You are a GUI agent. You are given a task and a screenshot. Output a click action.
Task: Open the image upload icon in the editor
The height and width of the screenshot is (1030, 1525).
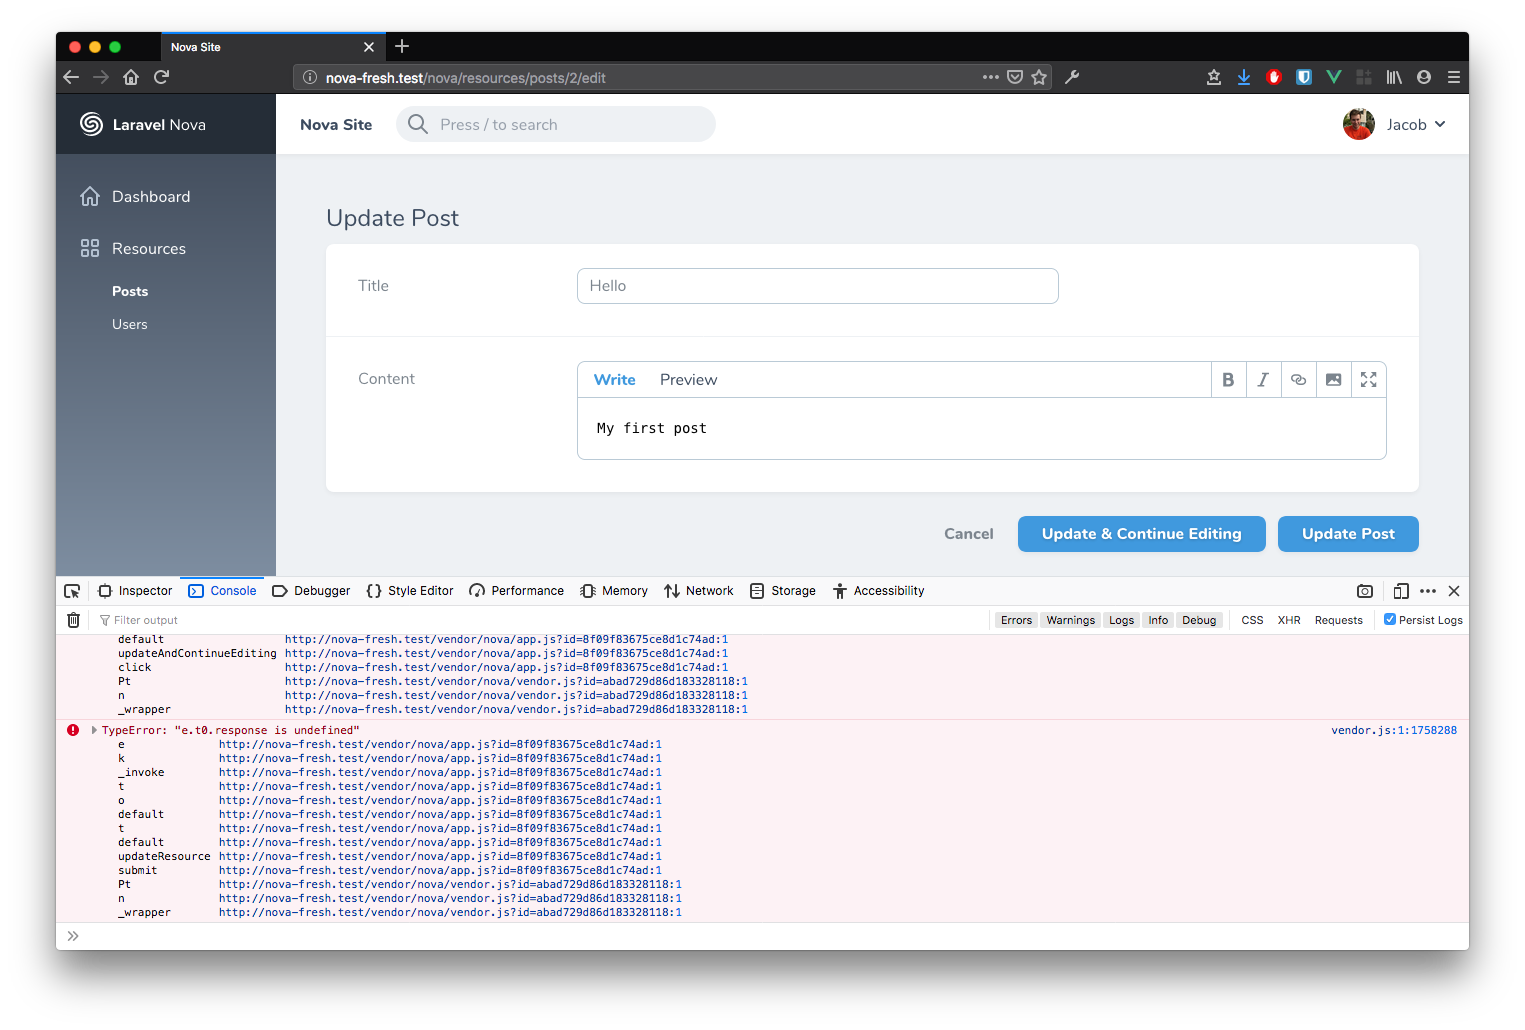tap(1333, 379)
